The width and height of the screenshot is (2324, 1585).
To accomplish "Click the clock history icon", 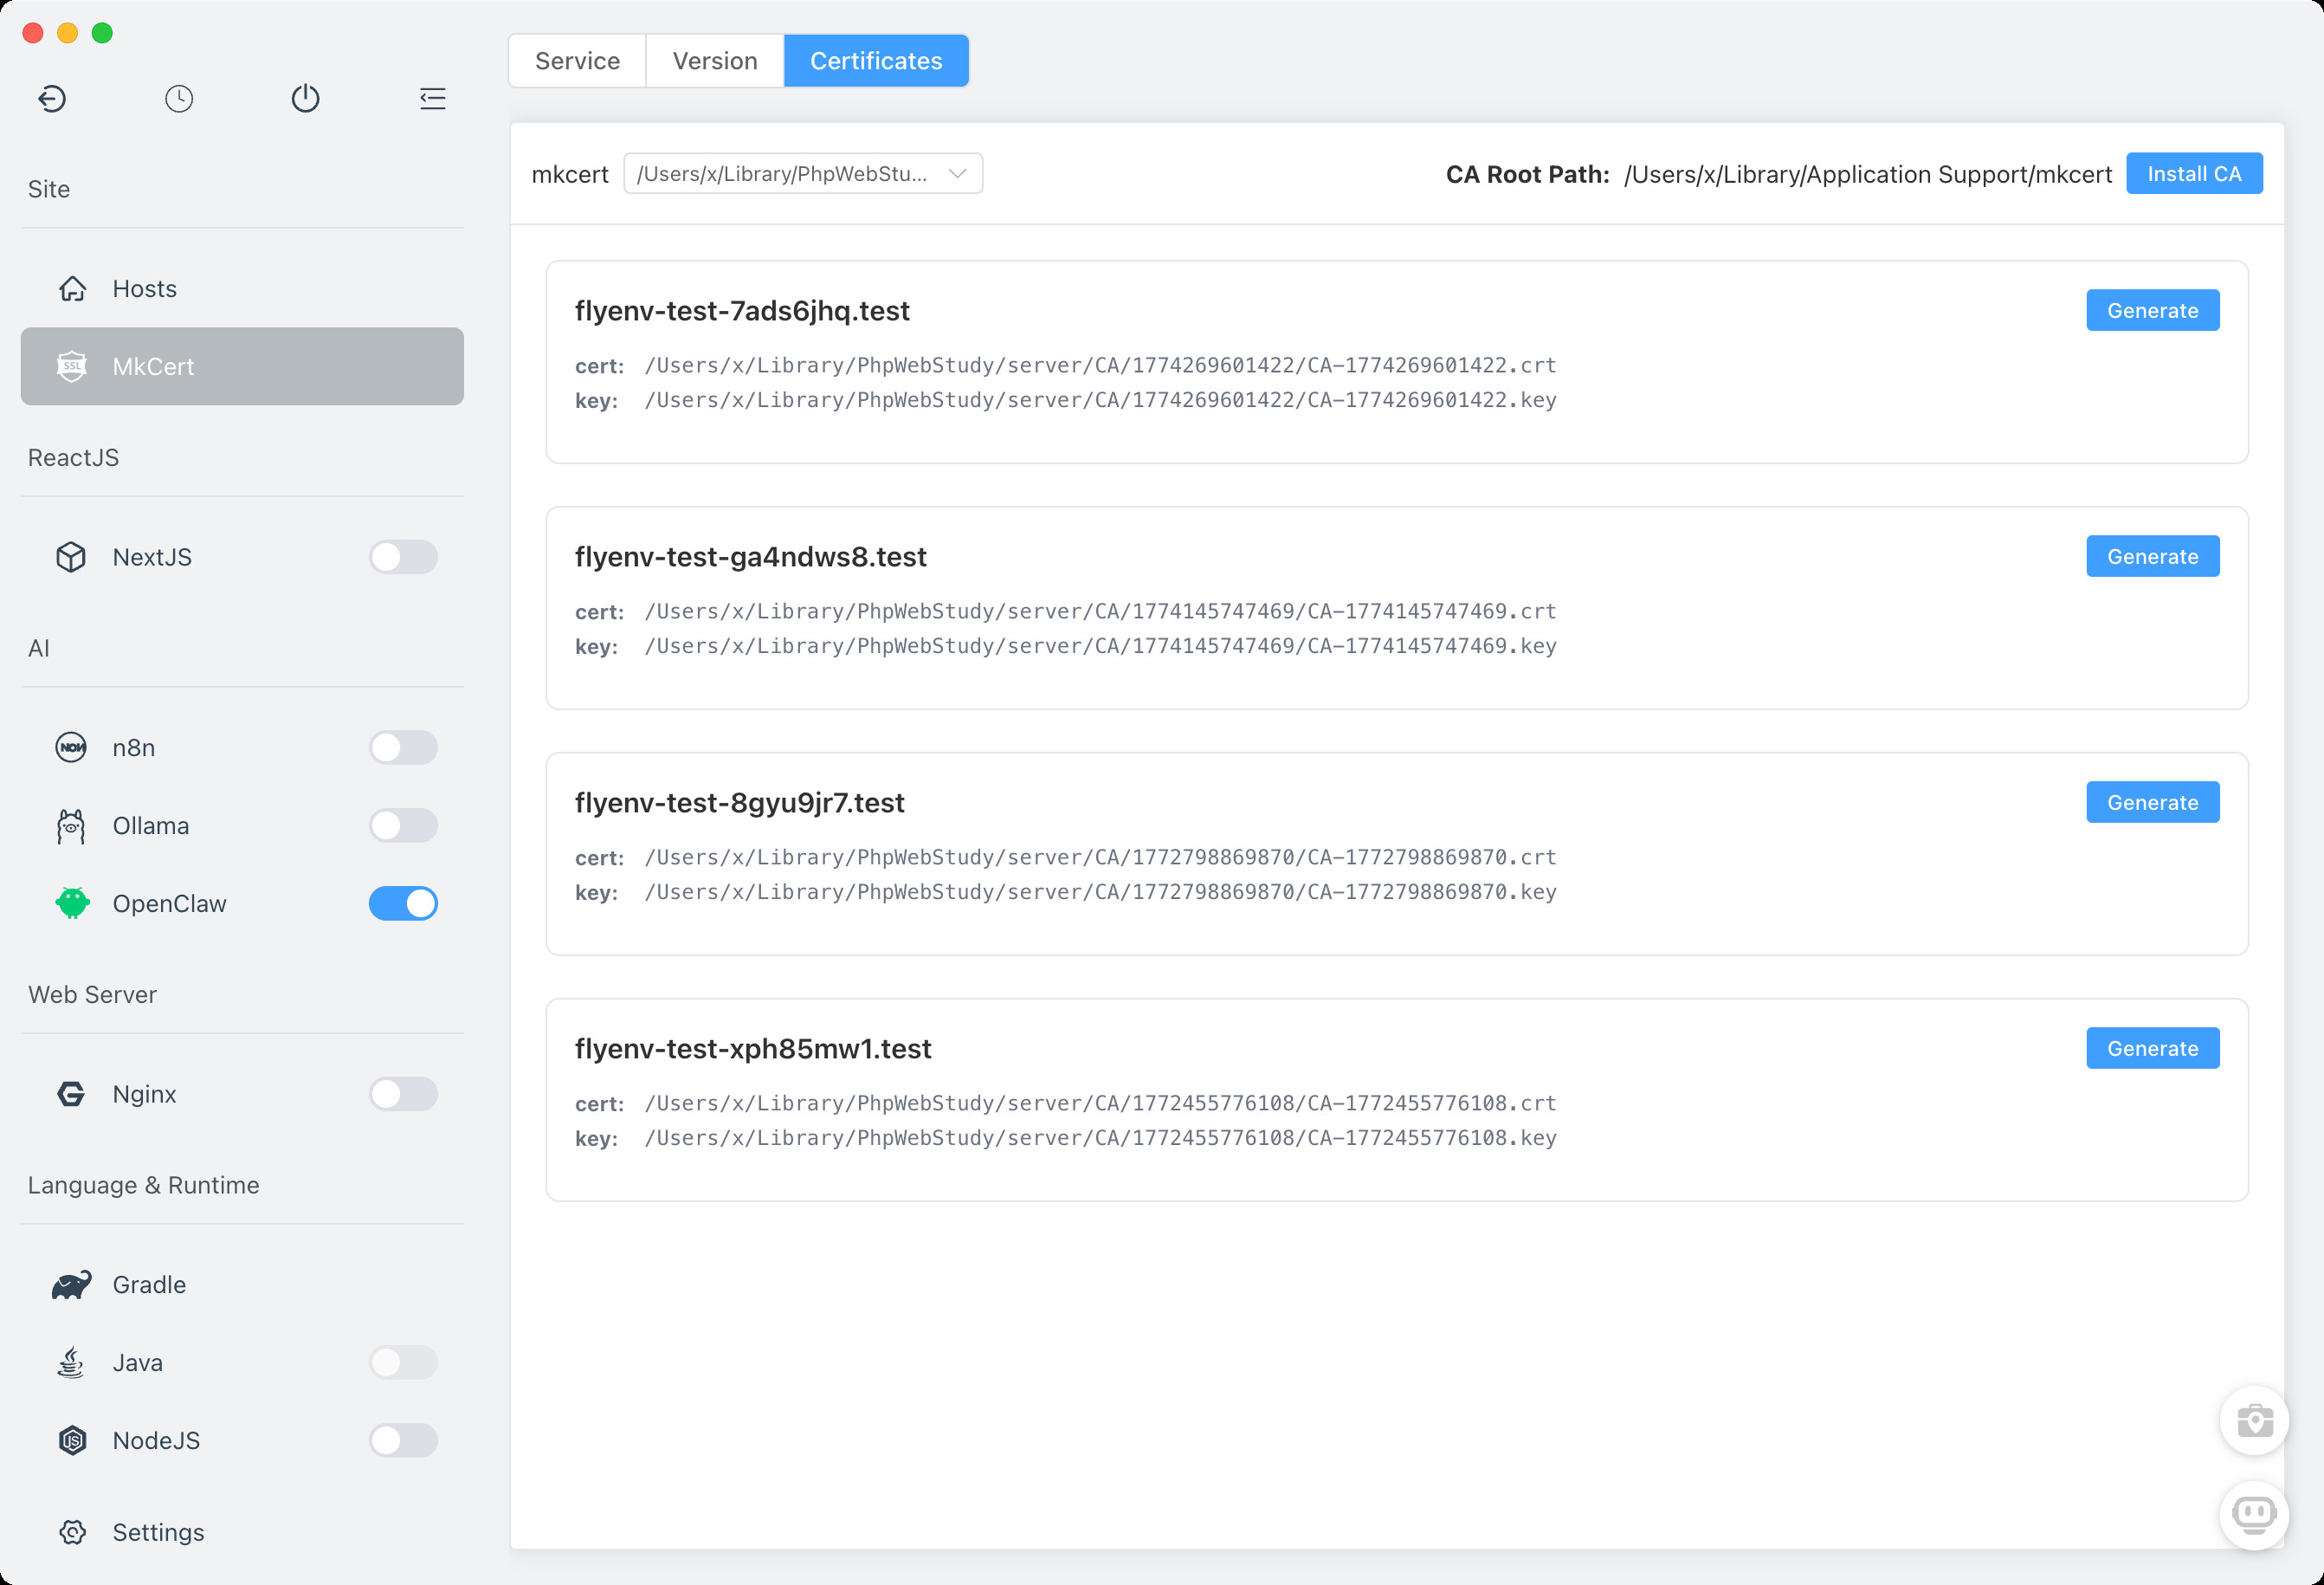I will 179,98.
